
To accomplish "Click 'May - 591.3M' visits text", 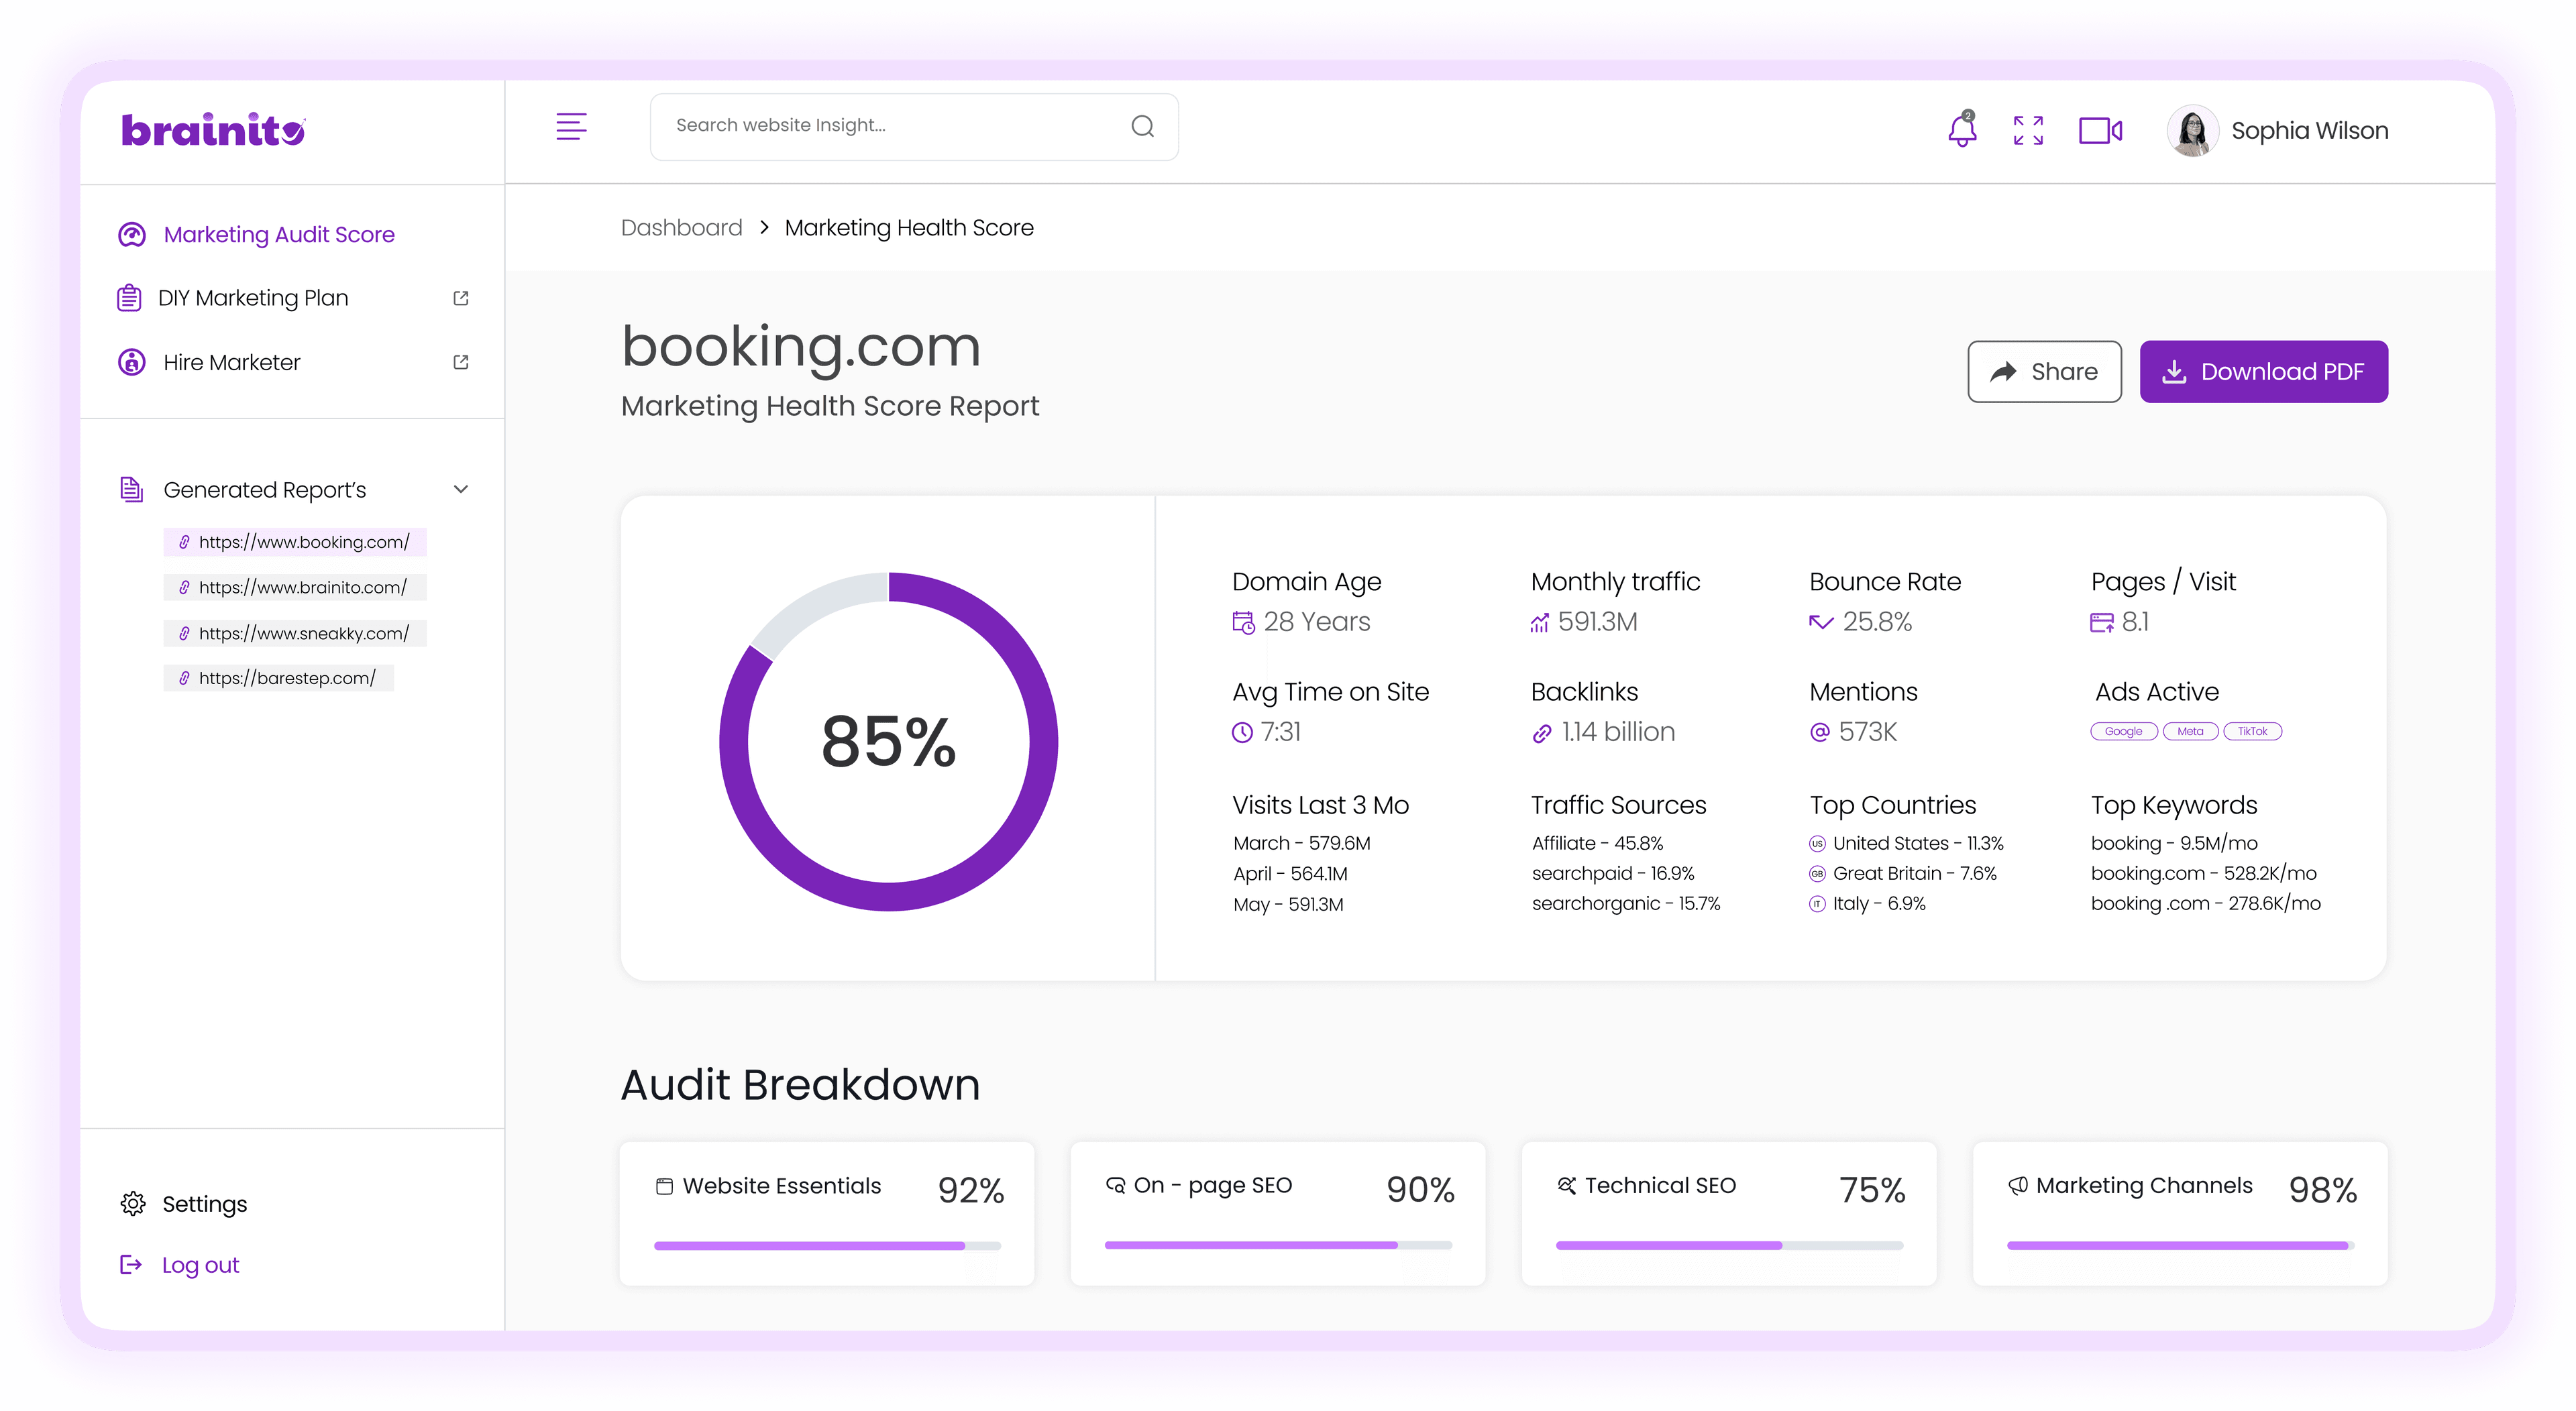I will (x=1288, y=904).
